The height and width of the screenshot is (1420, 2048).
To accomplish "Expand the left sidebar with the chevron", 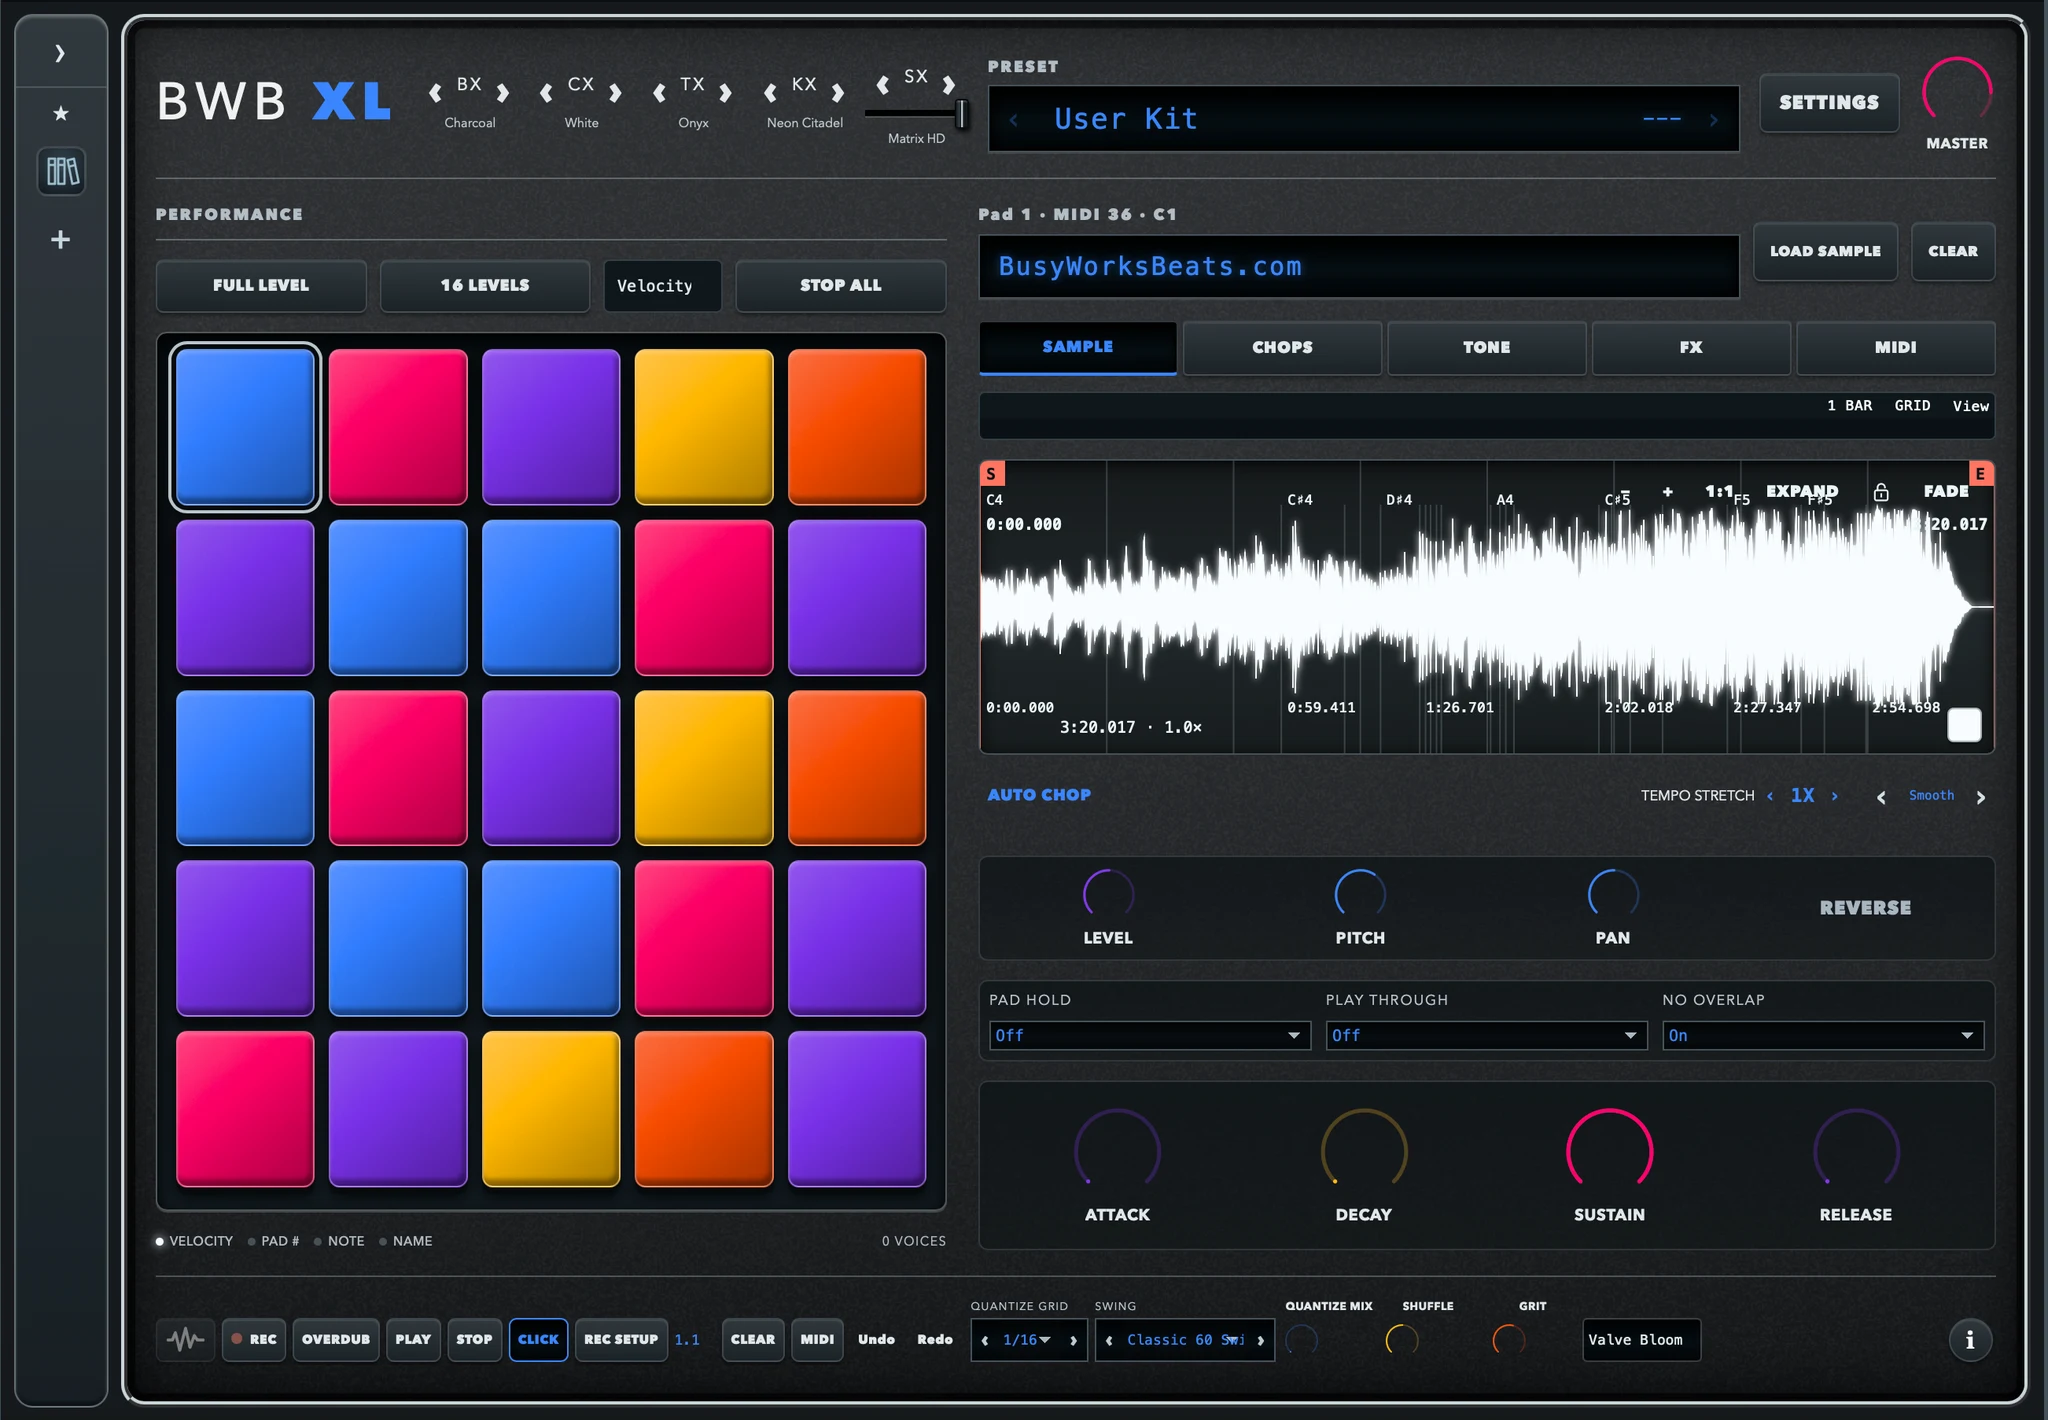I will point(60,53).
